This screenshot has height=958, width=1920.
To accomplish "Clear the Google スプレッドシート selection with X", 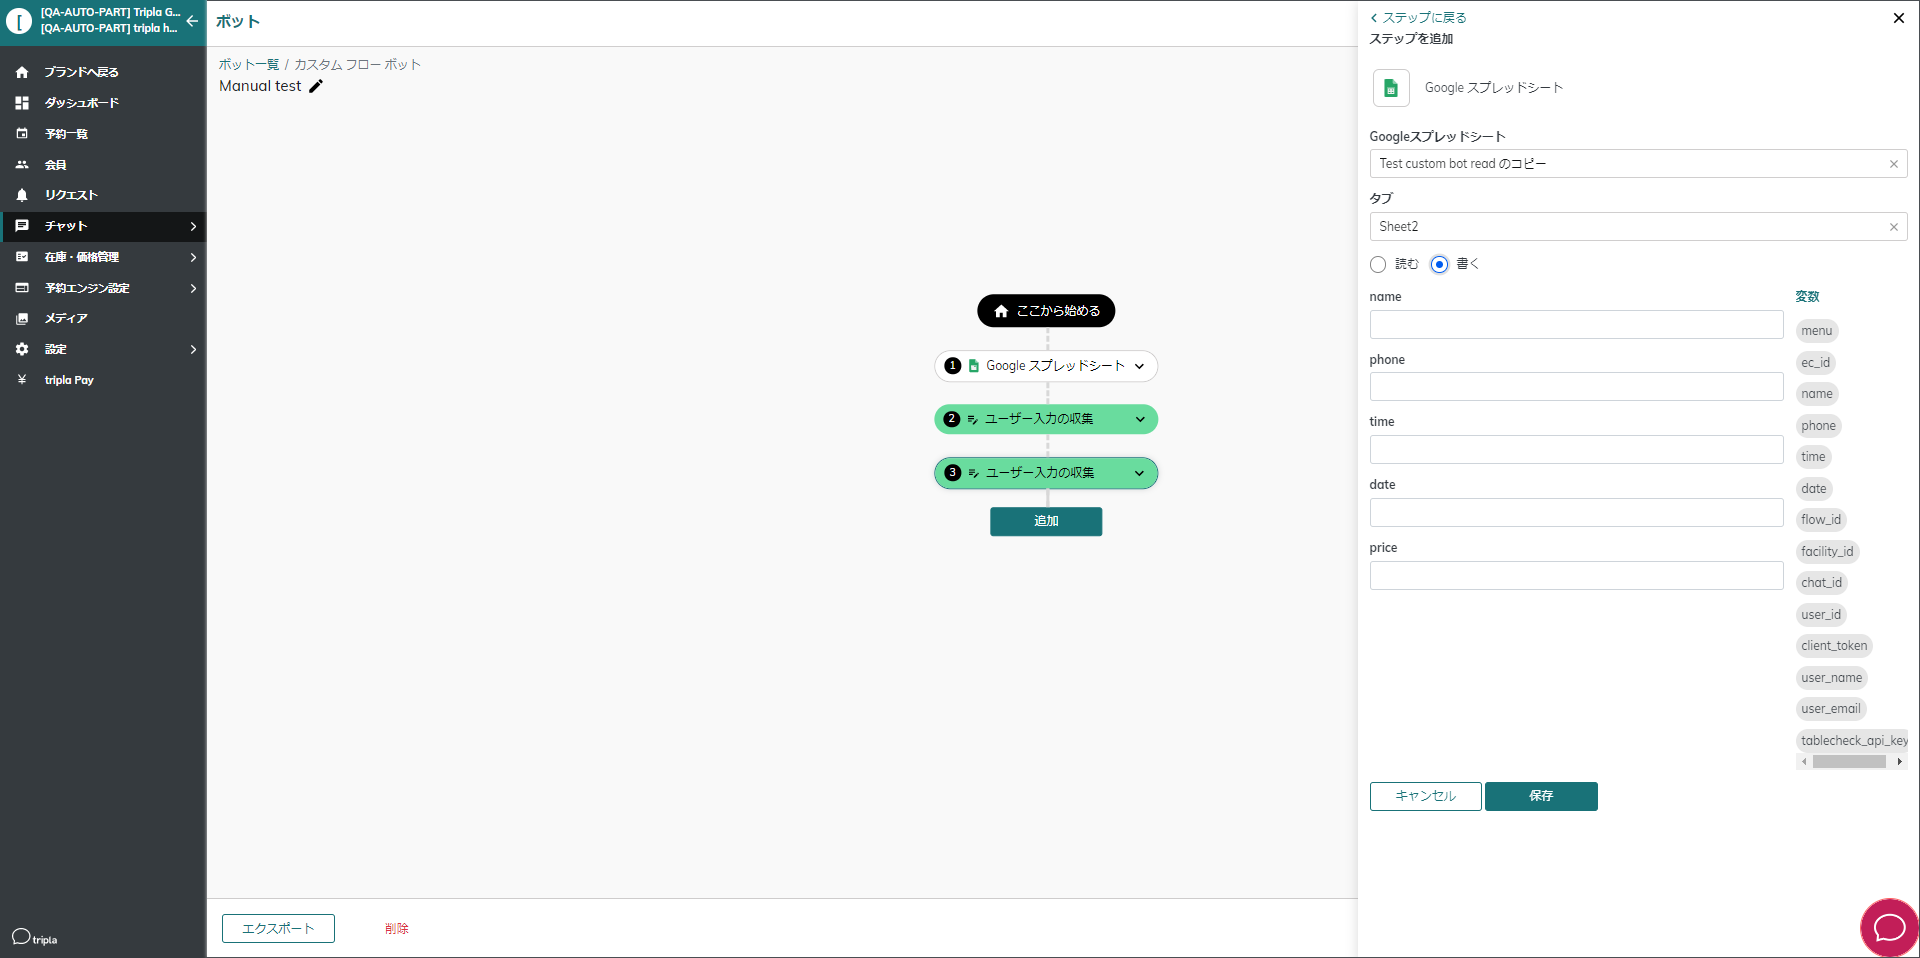I will click(1893, 164).
